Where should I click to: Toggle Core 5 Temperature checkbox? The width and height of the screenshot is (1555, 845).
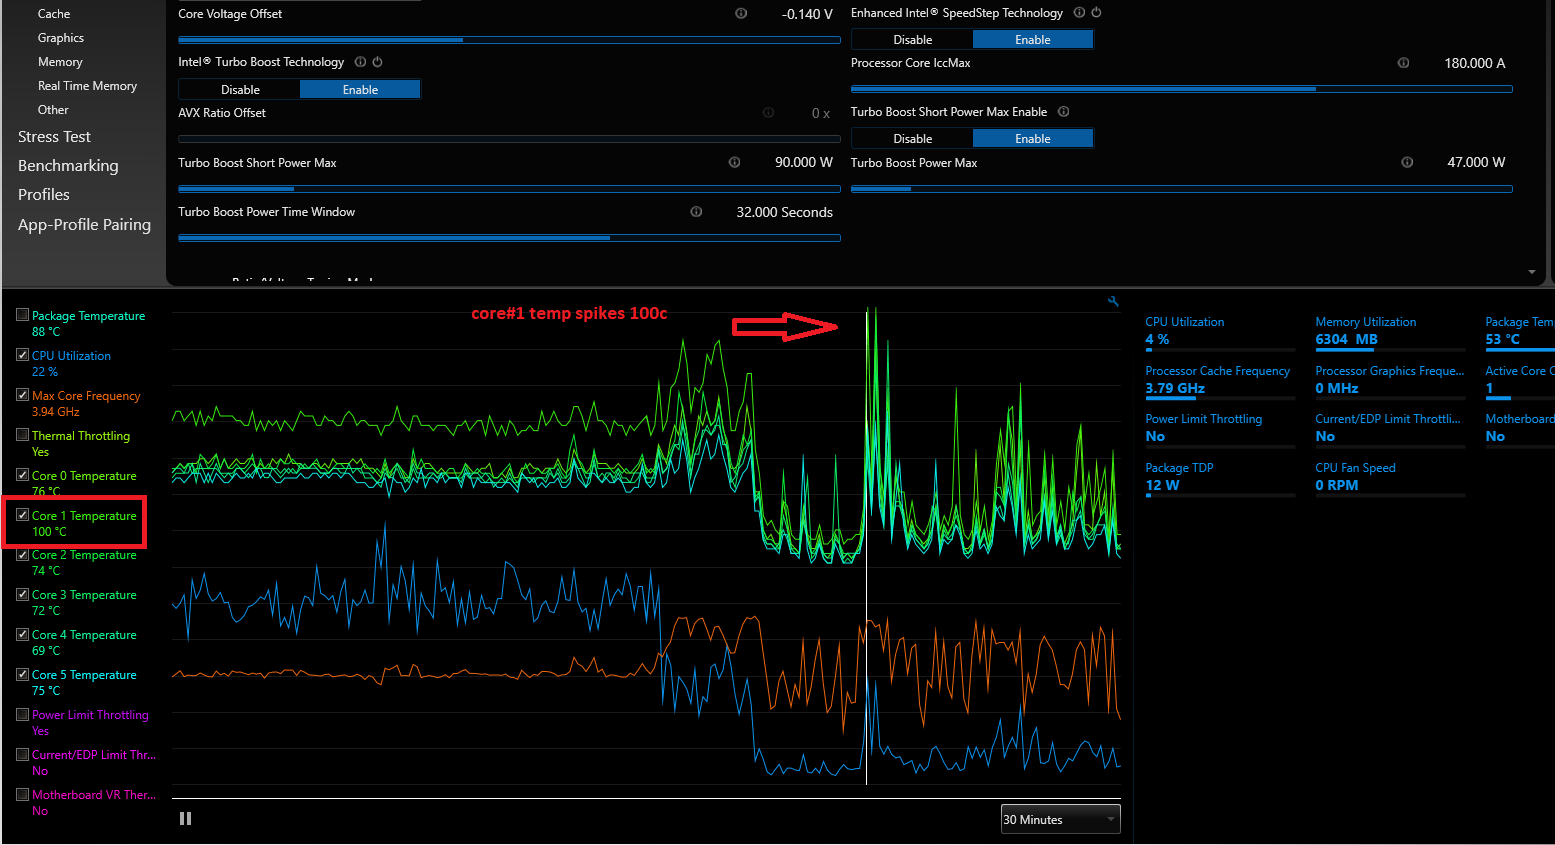[22, 674]
